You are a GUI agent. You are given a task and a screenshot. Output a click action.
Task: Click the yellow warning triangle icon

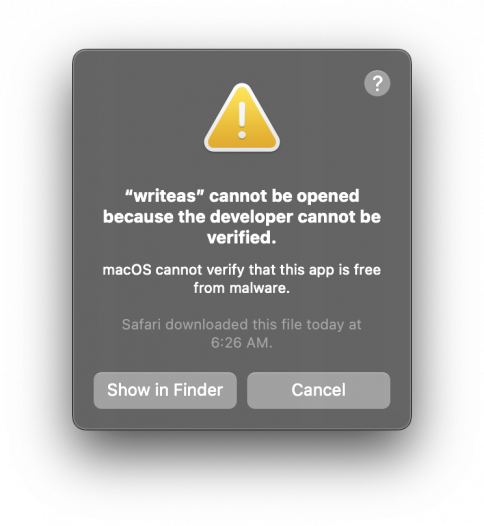[242, 117]
